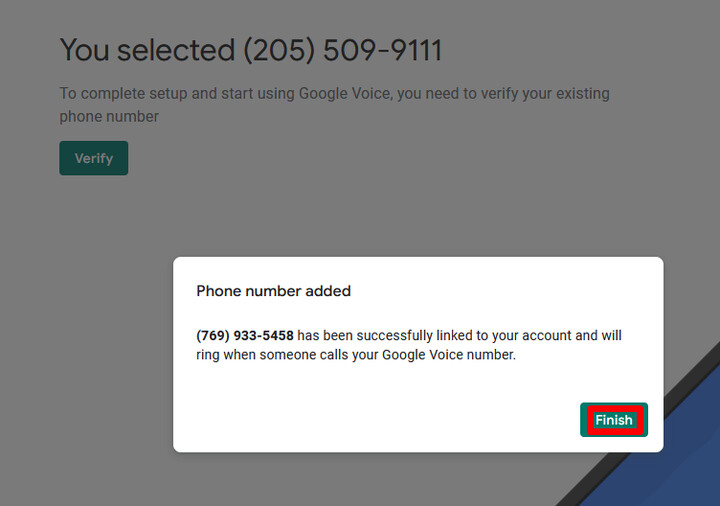This screenshot has width=720, height=506.
Task: Click the 'has been' words after linked number
Action: point(325,336)
